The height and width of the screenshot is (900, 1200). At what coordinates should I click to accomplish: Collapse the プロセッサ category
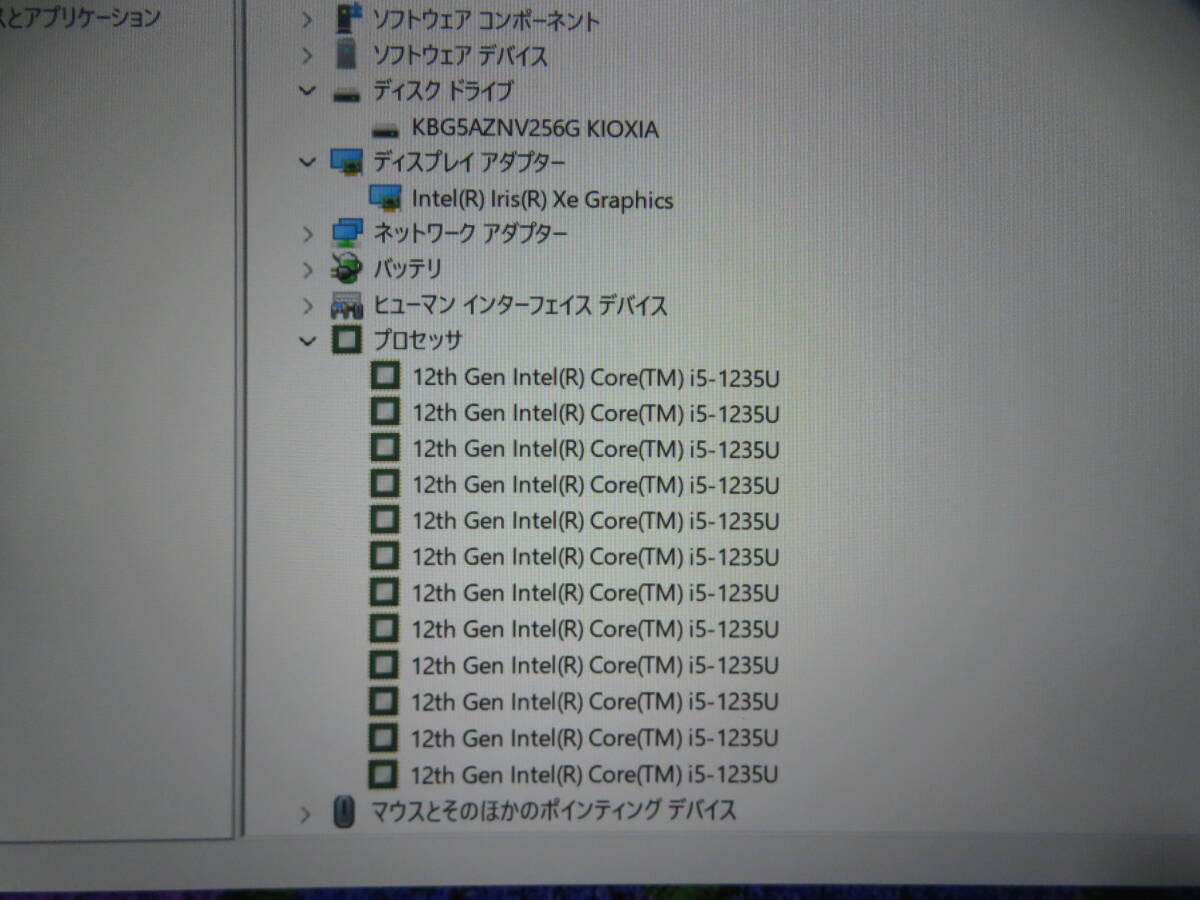(x=307, y=341)
